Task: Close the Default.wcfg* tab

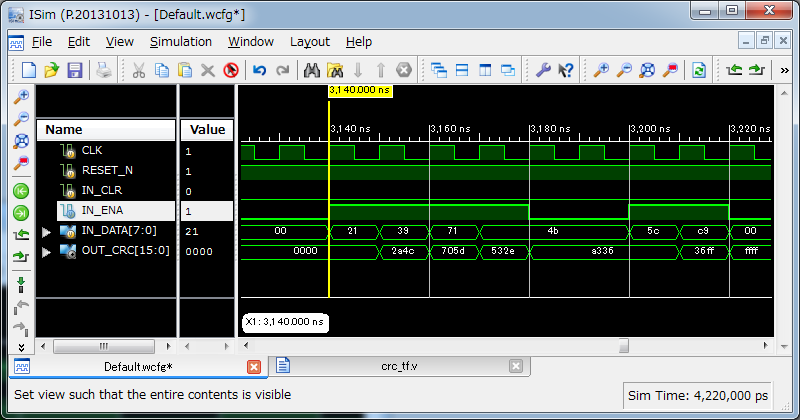Action: [254, 367]
